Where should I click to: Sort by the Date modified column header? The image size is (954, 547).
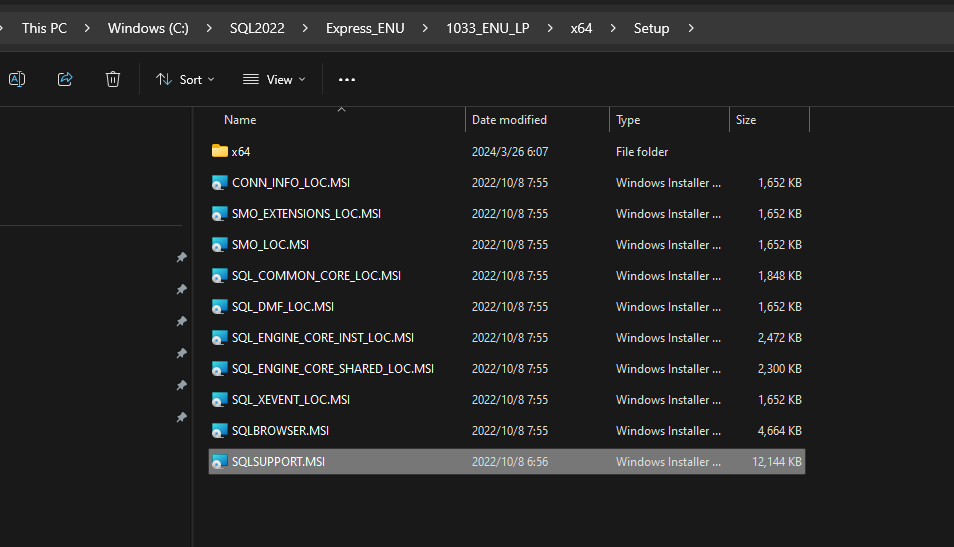coord(509,120)
